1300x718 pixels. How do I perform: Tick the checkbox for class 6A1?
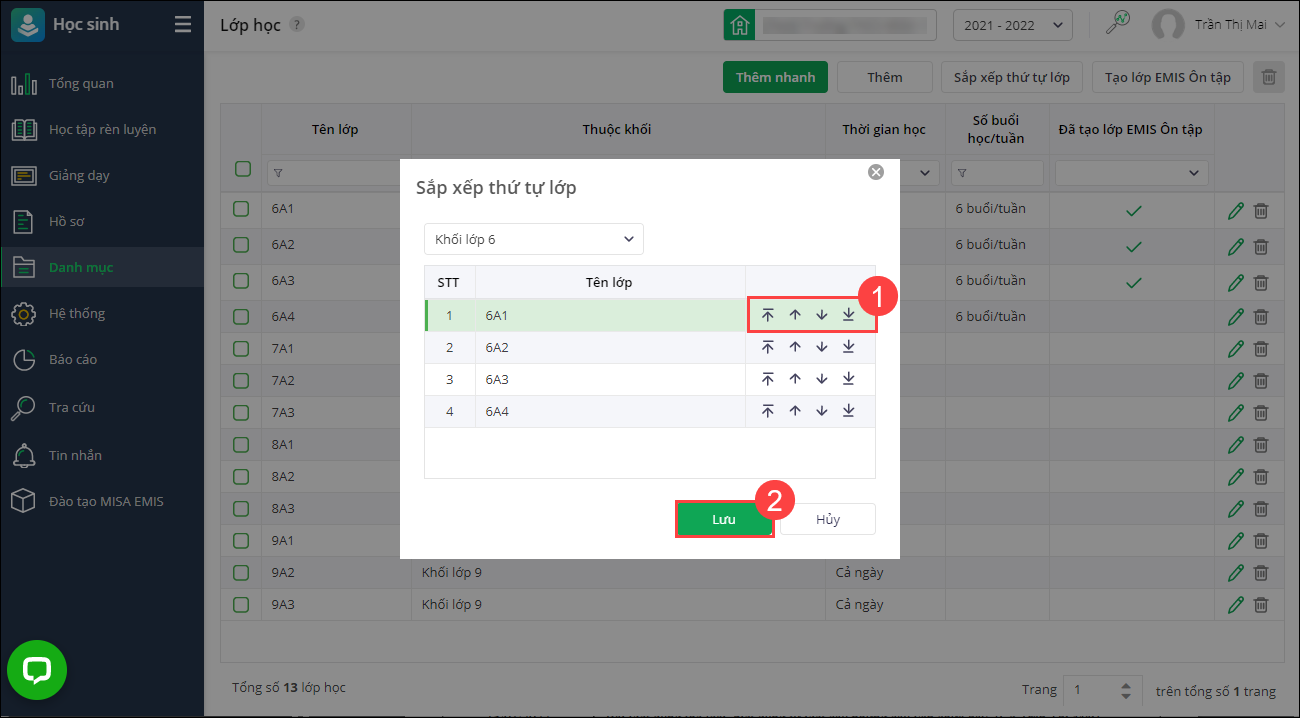[241, 210]
